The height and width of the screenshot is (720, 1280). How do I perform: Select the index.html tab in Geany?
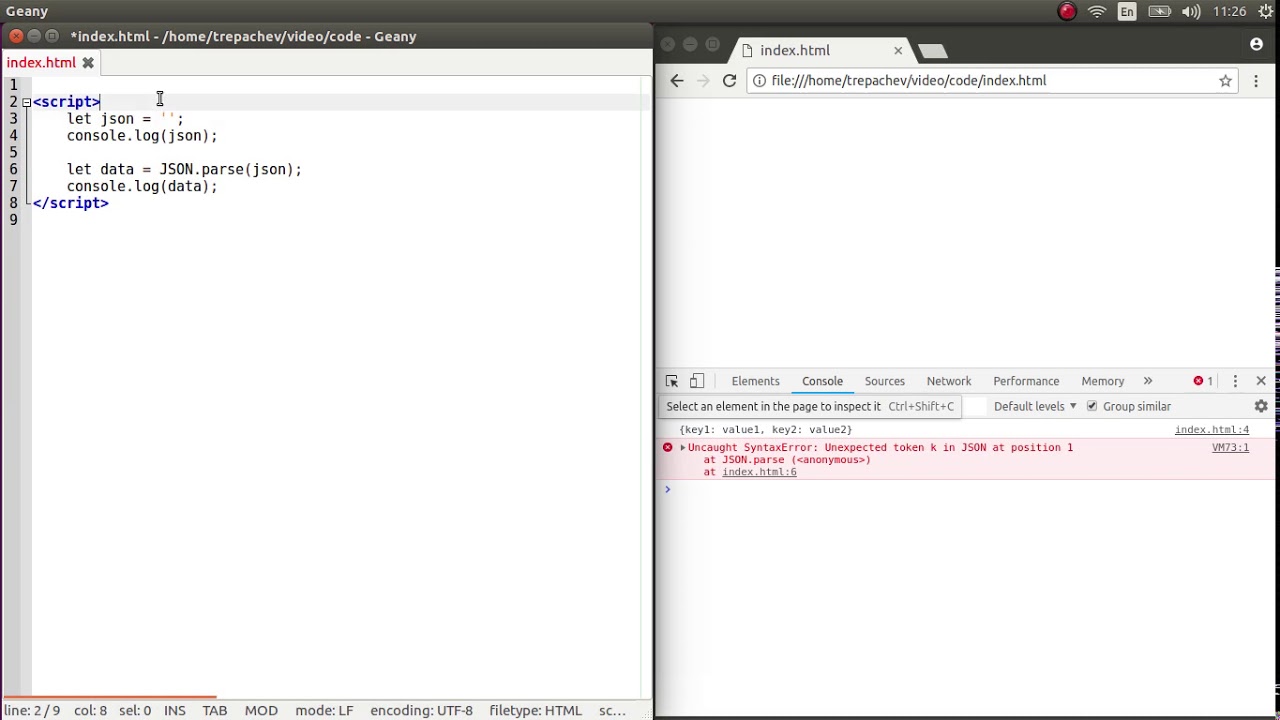click(41, 63)
